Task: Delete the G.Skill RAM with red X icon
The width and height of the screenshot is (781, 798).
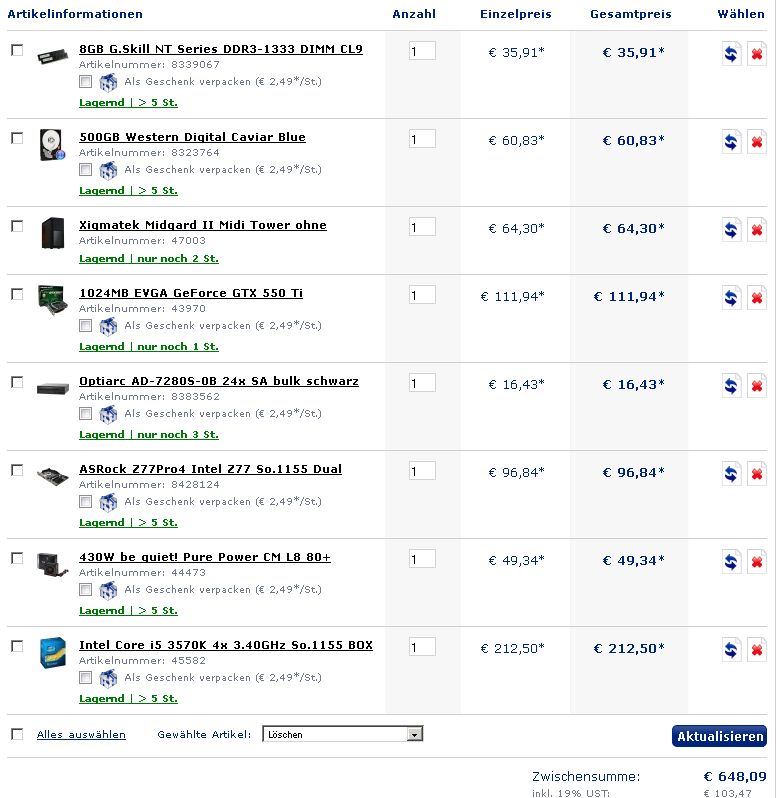Action: (757, 53)
